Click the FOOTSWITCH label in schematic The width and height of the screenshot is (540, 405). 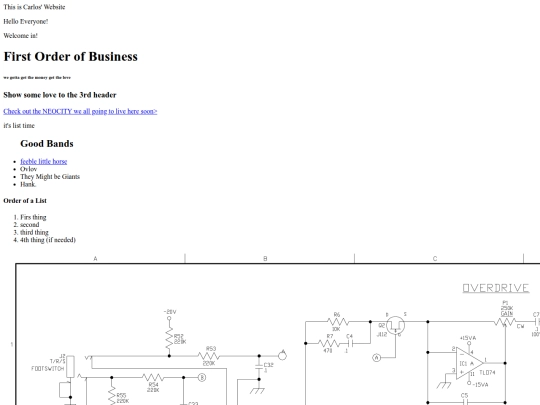point(48,368)
